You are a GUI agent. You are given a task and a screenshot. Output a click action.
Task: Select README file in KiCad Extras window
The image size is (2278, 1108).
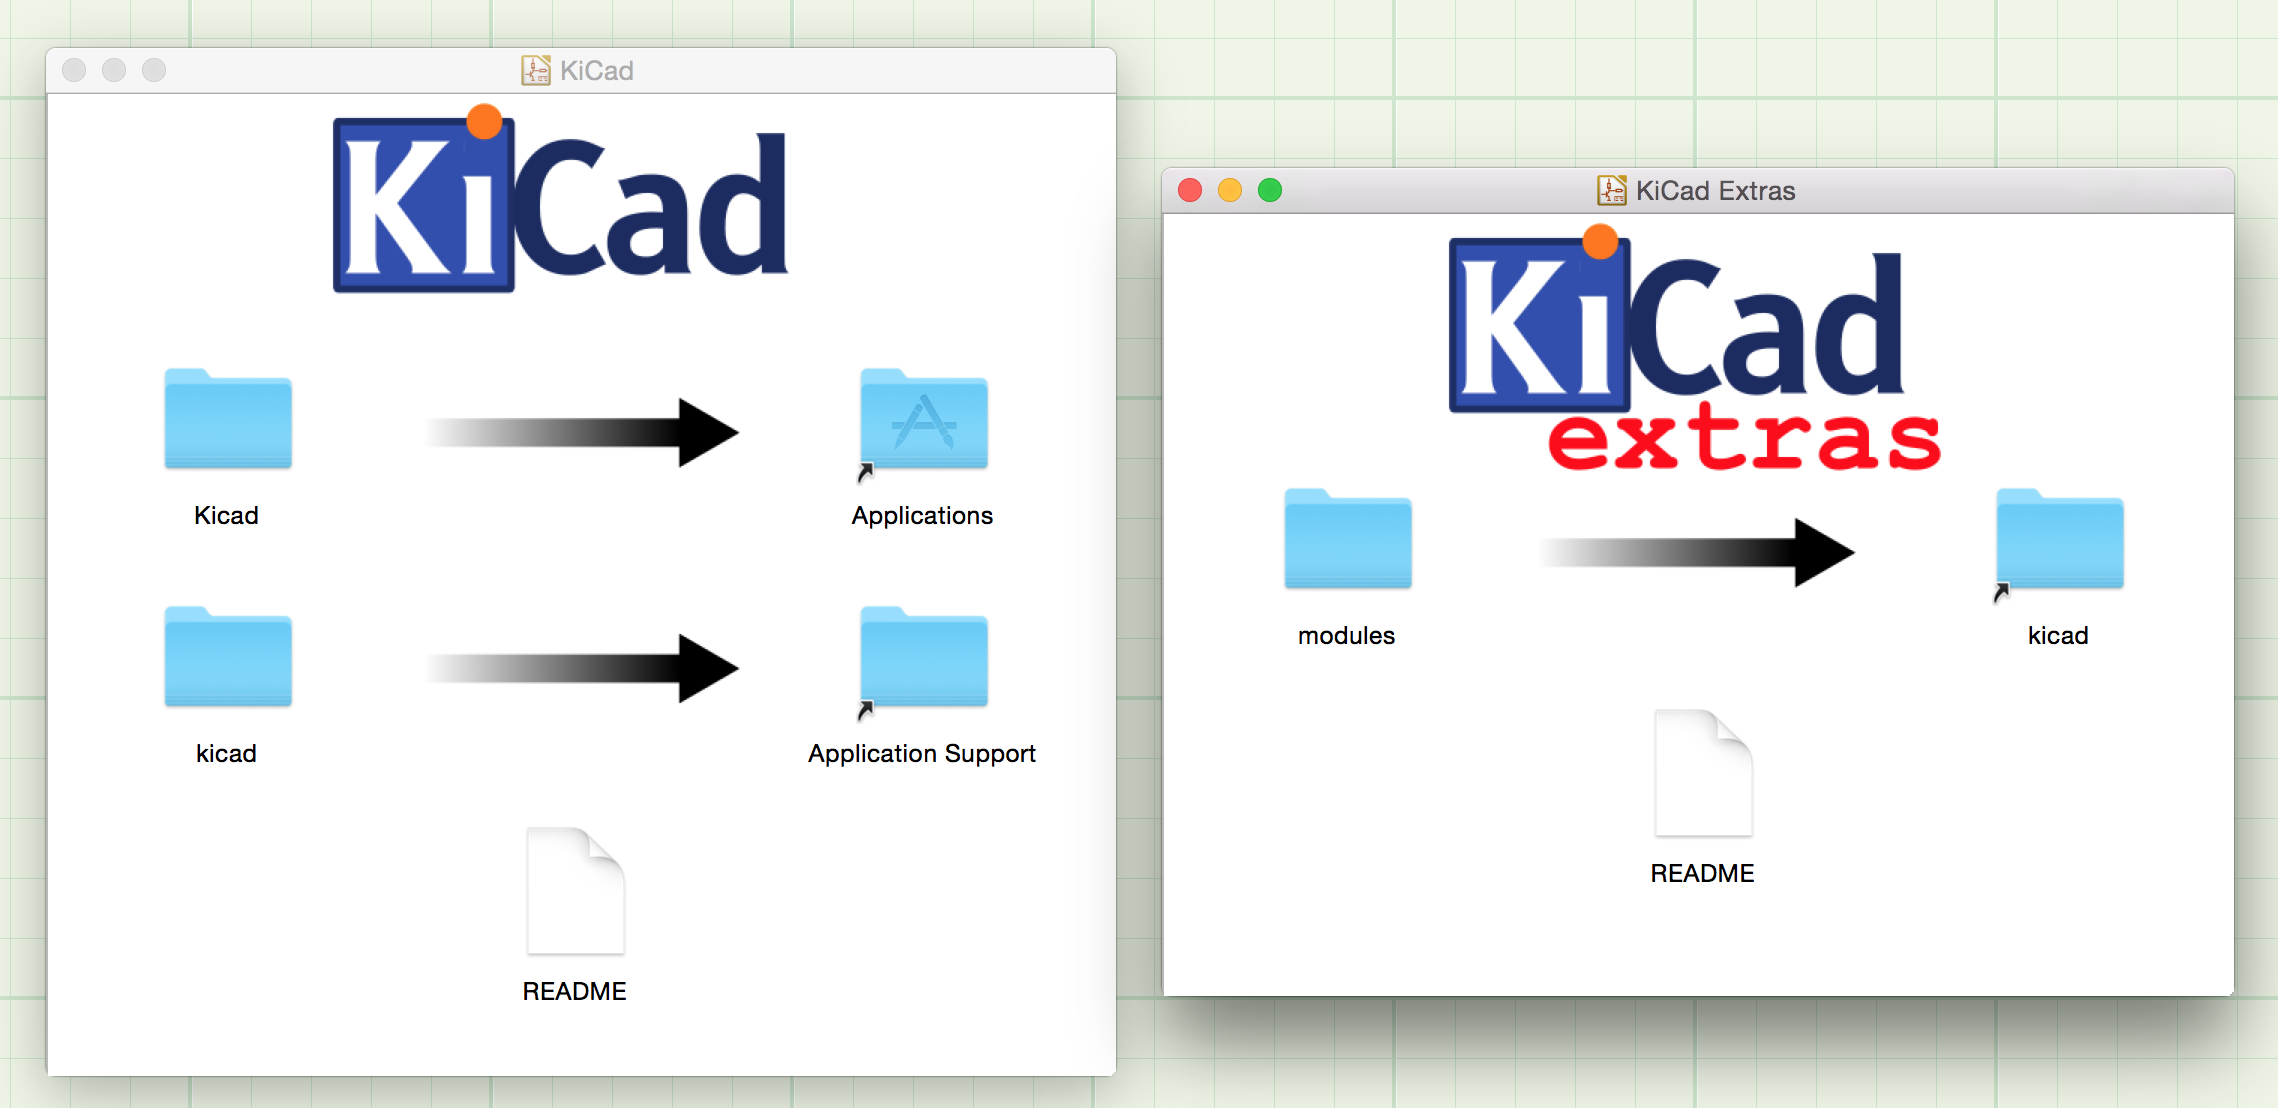(1703, 774)
